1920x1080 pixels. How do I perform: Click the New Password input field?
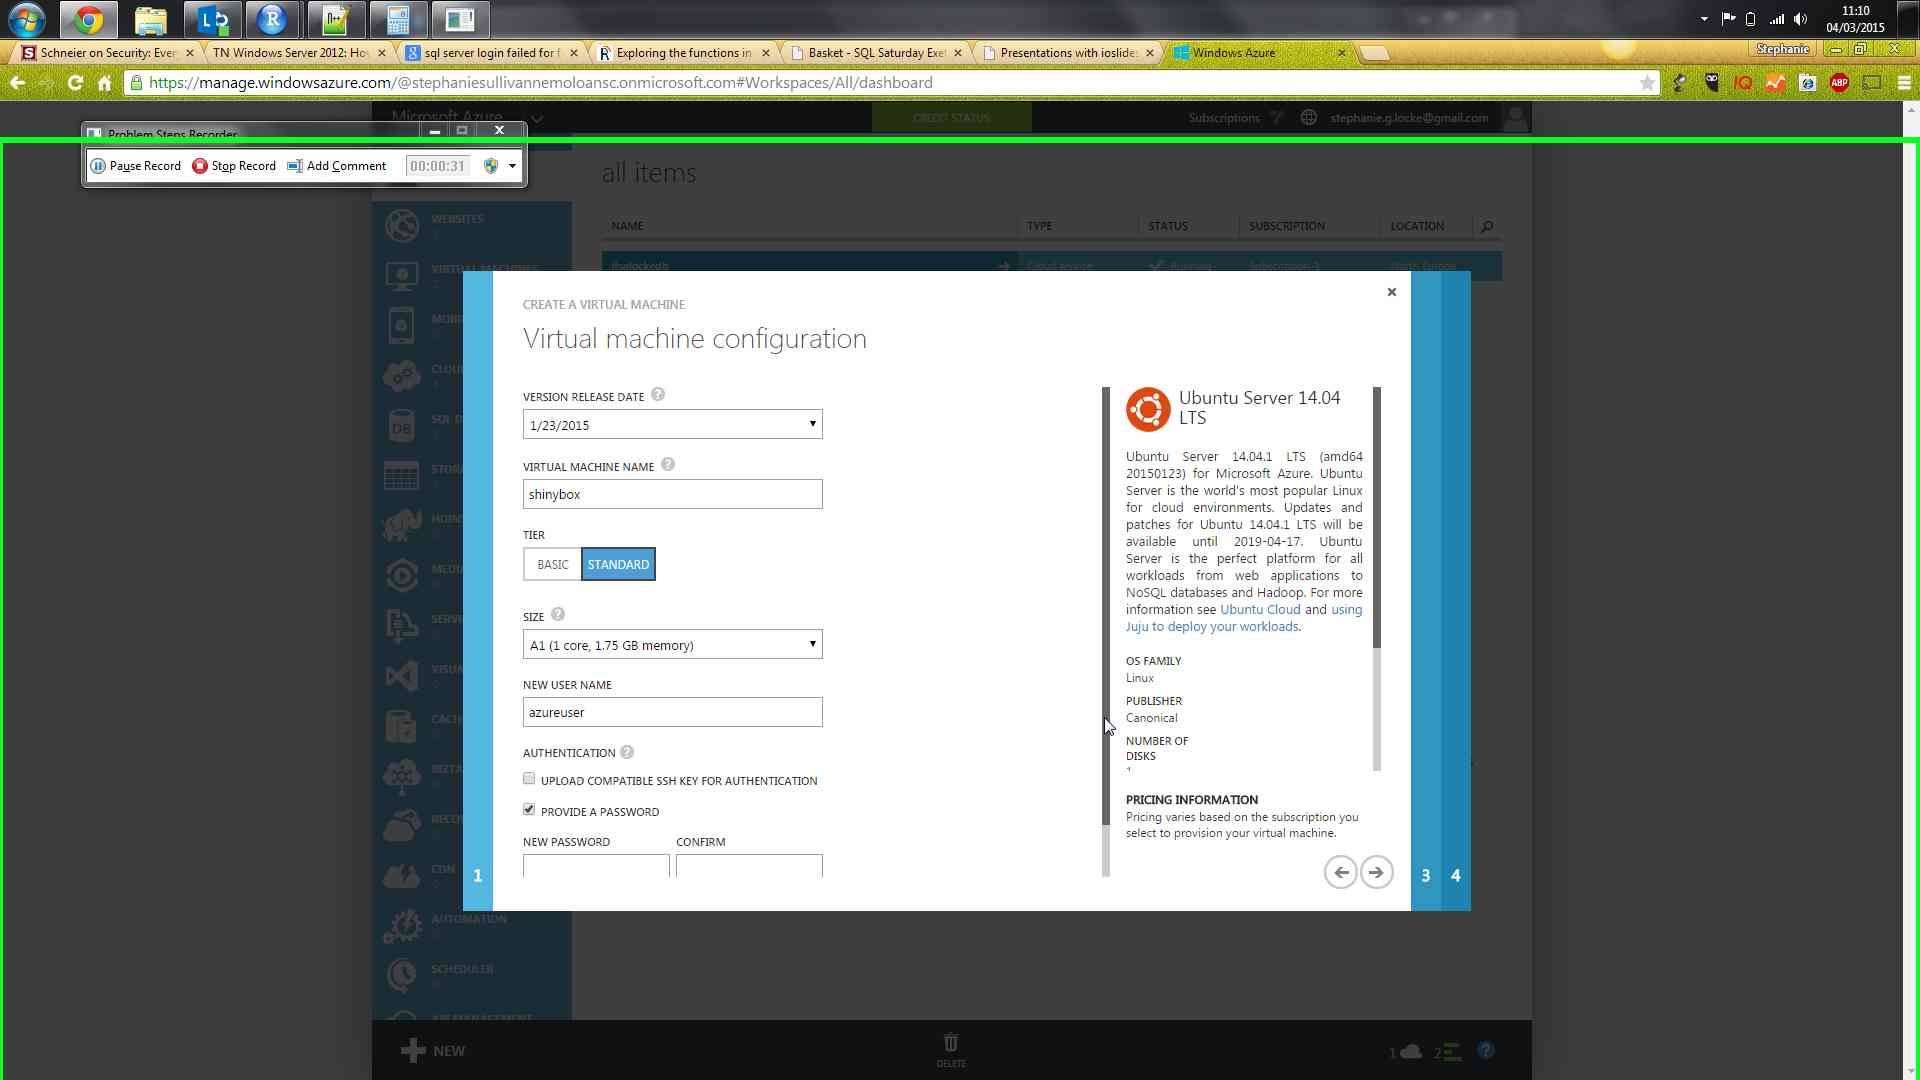(x=595, y=866)
